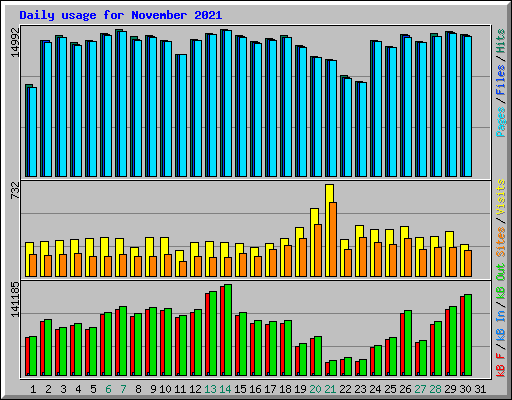Click day 14 weekend label
512x400 pixels.
[225, 389]
